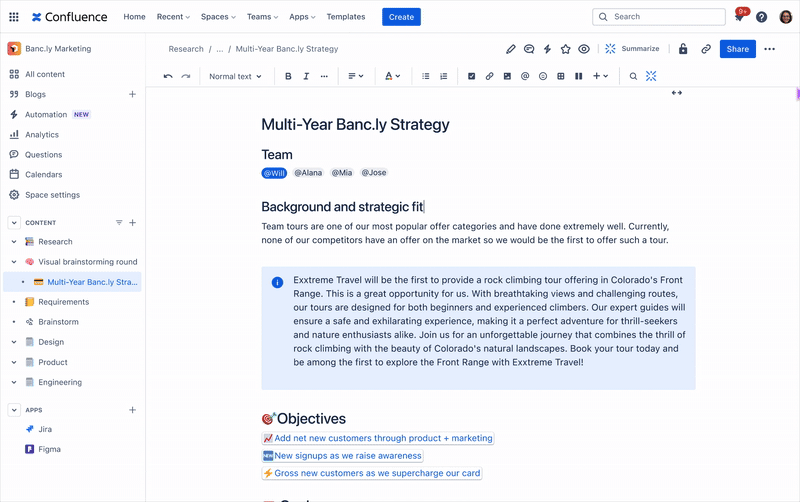Screen dimensions: 800x502
Task: Click the copy link icon
Action: point(706,49)
